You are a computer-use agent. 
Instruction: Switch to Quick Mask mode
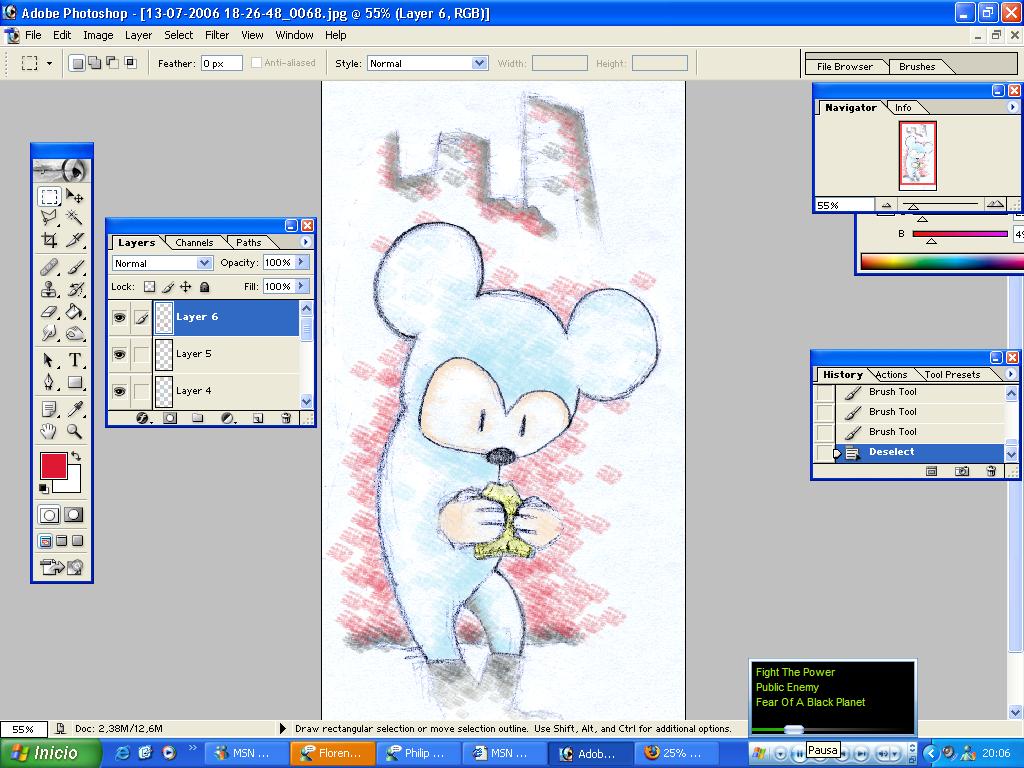[74, 515]
